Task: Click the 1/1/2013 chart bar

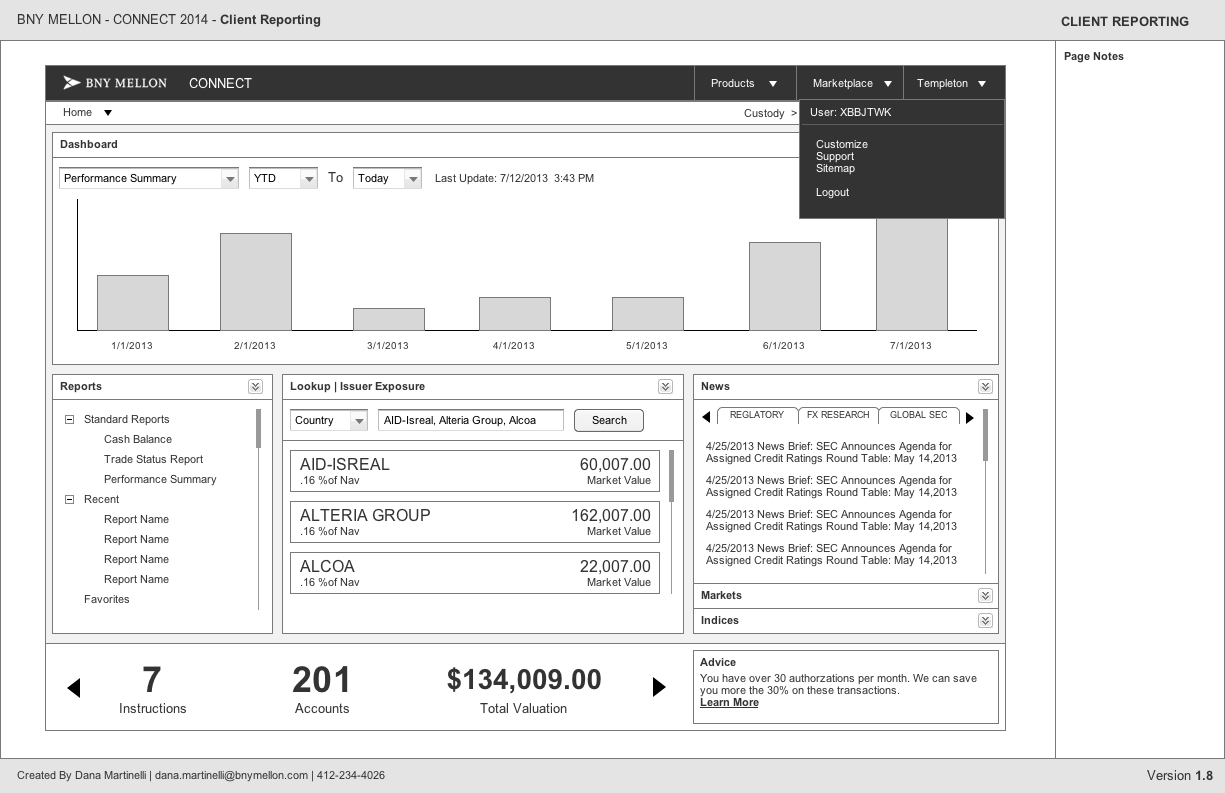Action: [x=133, y=303]
